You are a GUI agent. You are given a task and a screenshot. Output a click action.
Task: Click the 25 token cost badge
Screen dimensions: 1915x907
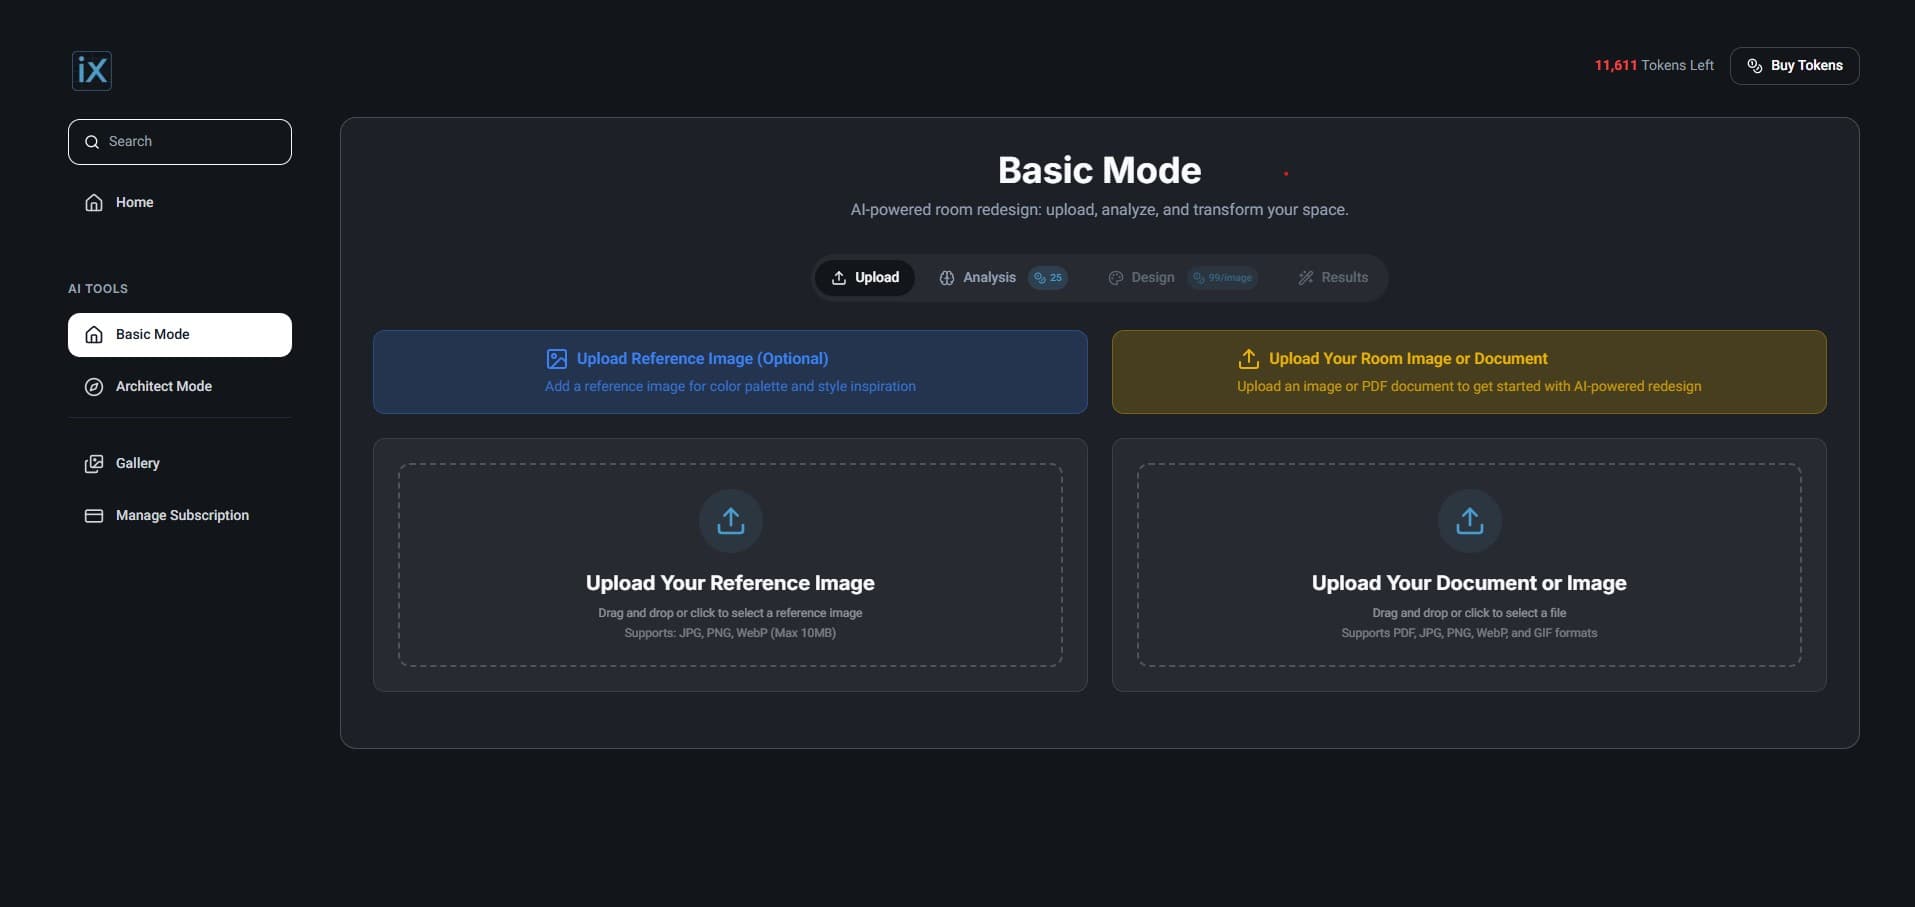coord(1047,277)
